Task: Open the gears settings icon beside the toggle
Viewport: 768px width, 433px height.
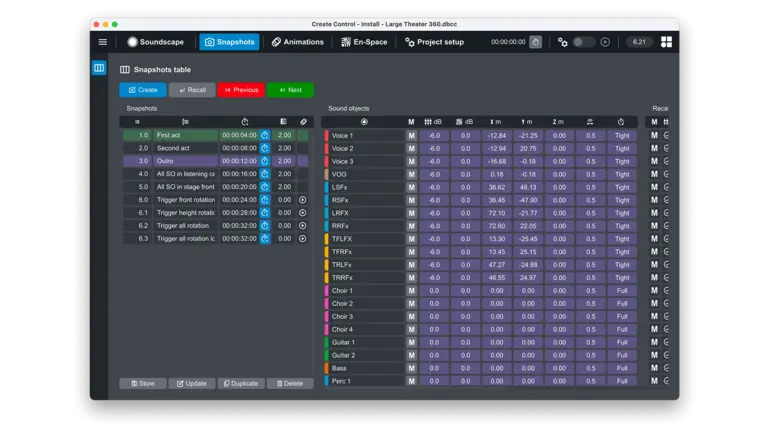Action: [563, 42]
